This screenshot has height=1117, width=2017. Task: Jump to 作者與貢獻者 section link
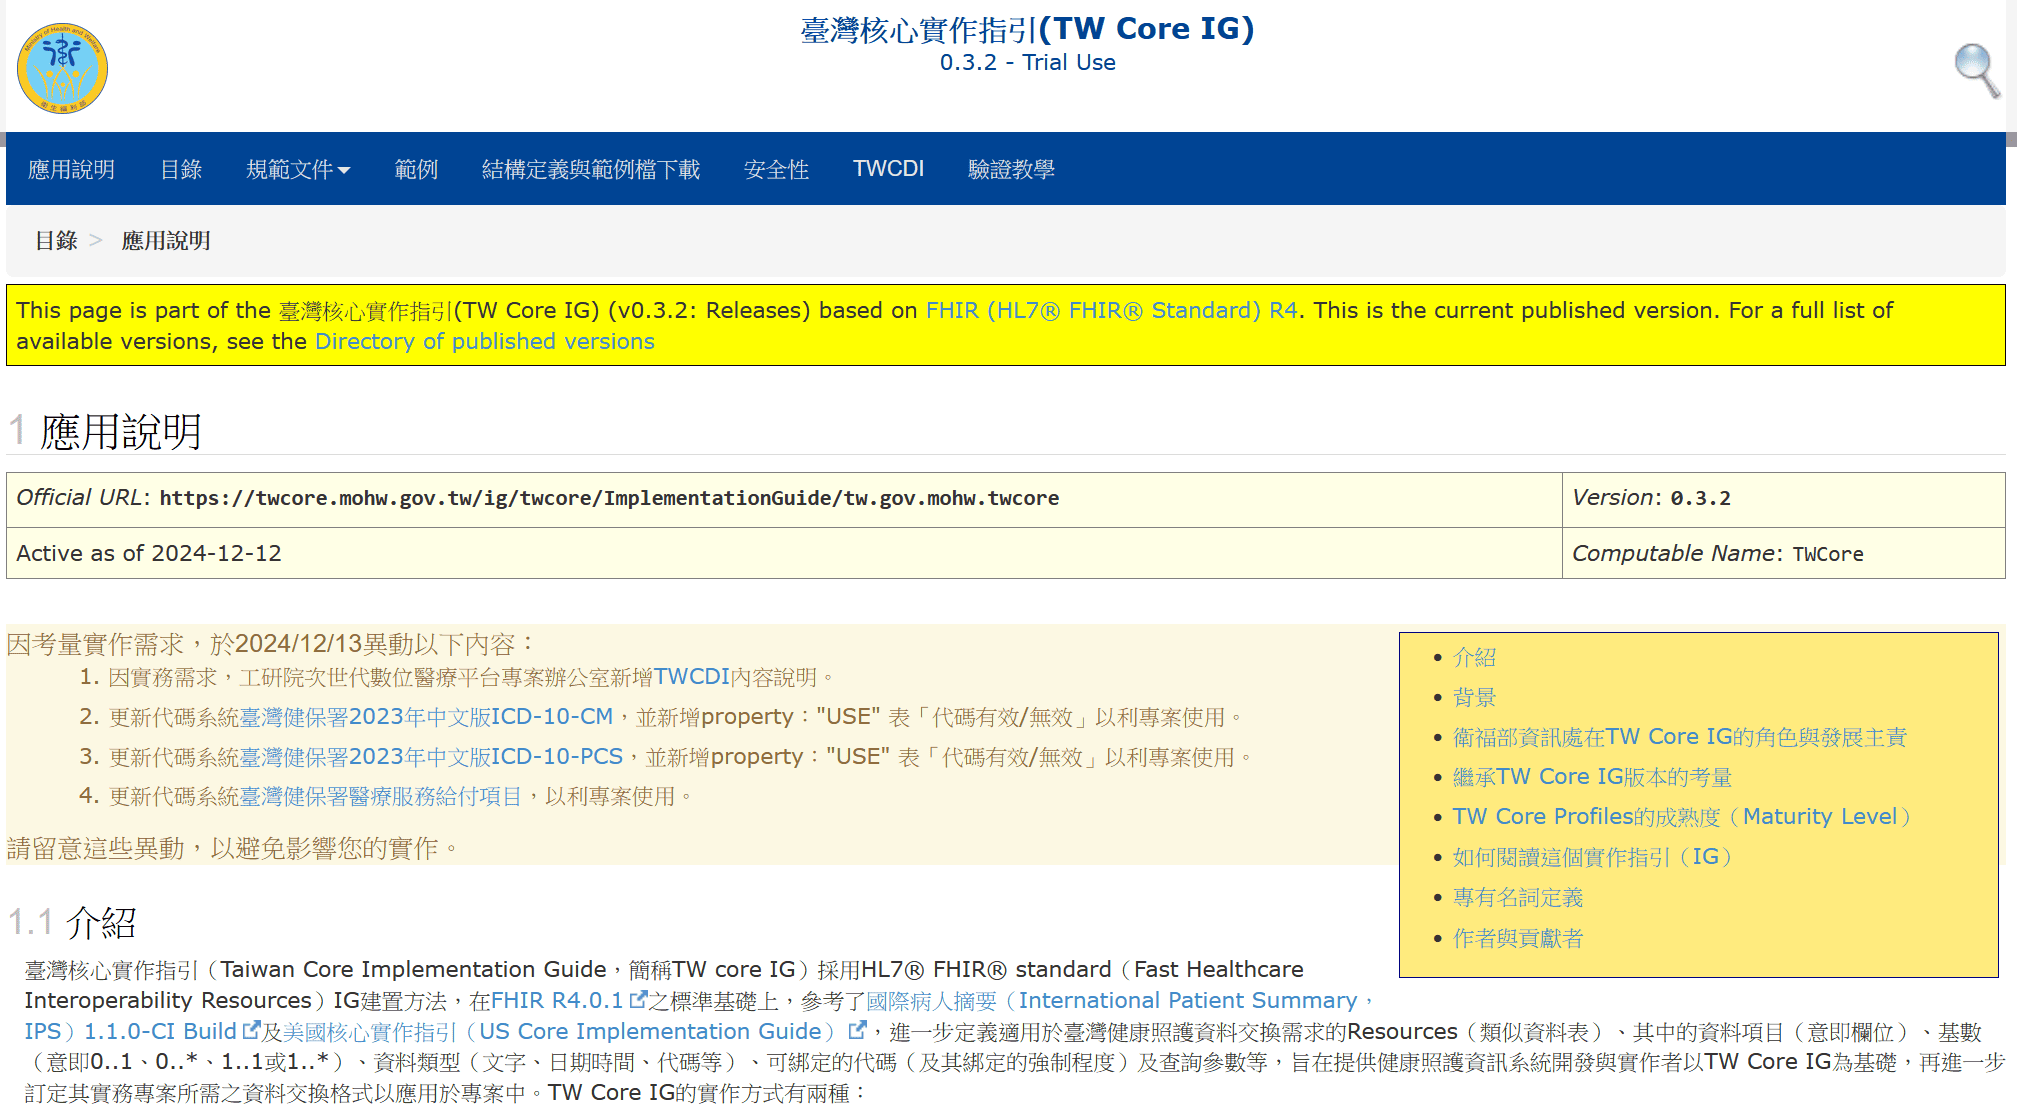[x=1517, y=938]
